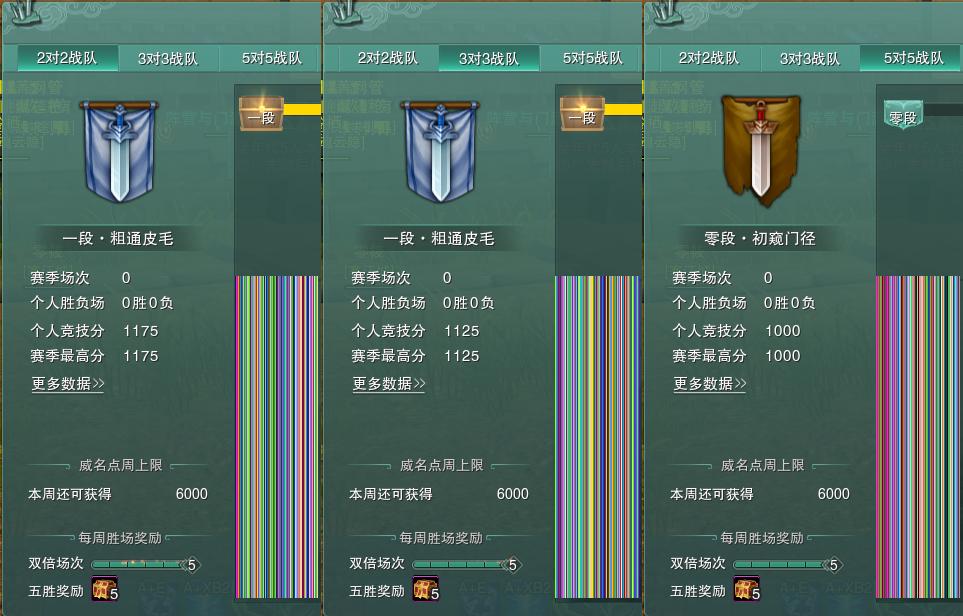963x616 pixels.
Task: Select the 3对3战队 tab in middle panel
Action: click(x=489, y=58)
